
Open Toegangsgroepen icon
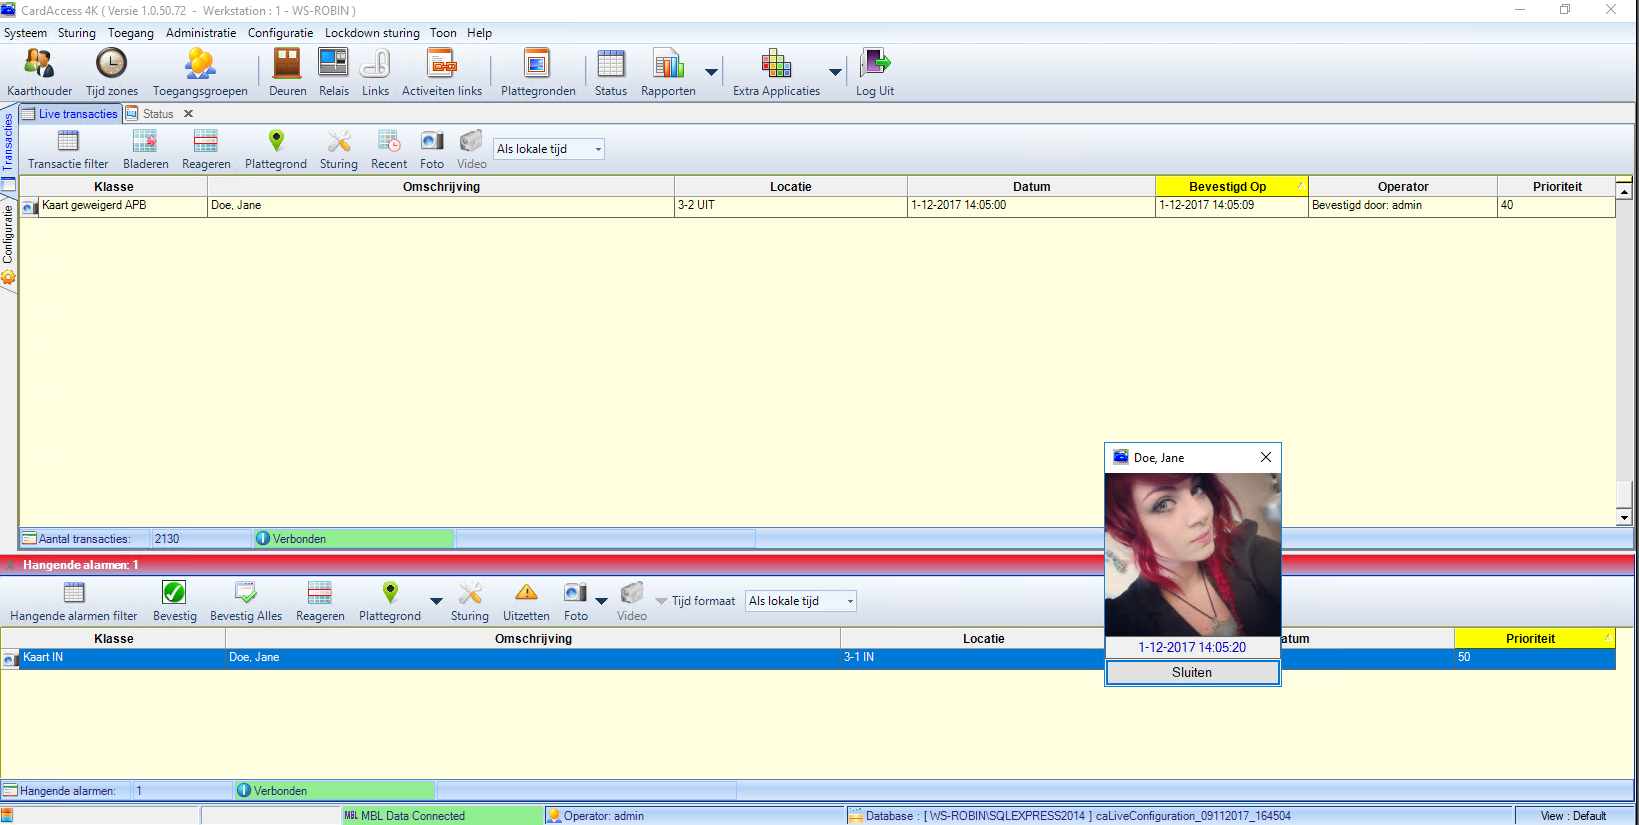point(200,64)
